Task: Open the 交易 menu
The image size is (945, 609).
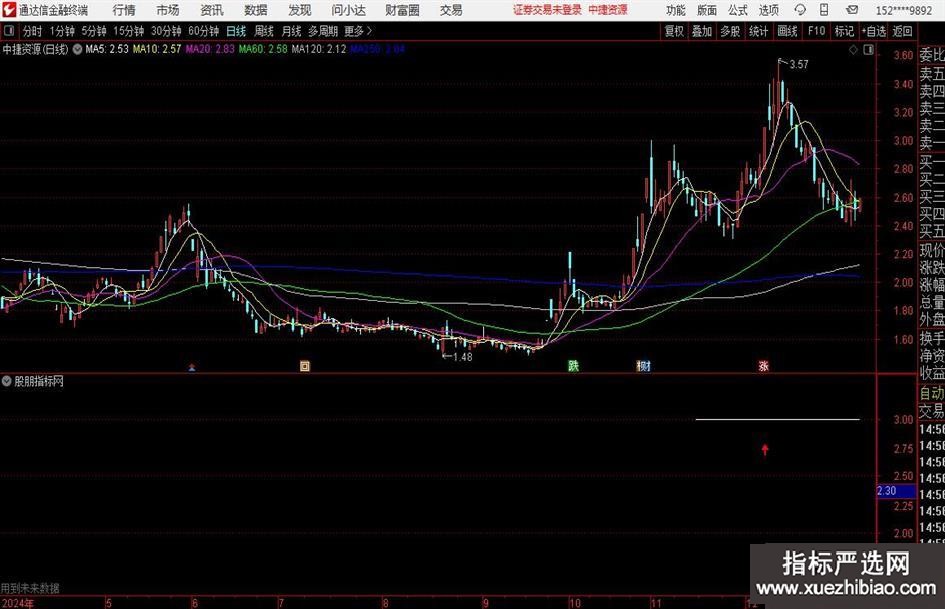Action: 451,10
